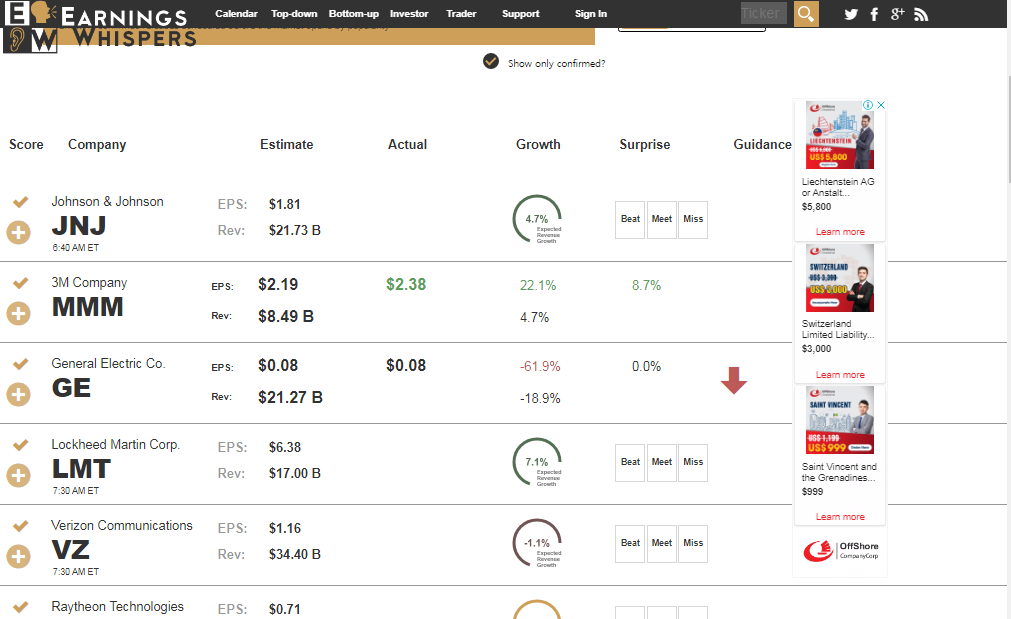Image resolution: width=1011 pixels, height=619 pixels.
Task: Open JNJ ticker link
Action: coord(79,226)
